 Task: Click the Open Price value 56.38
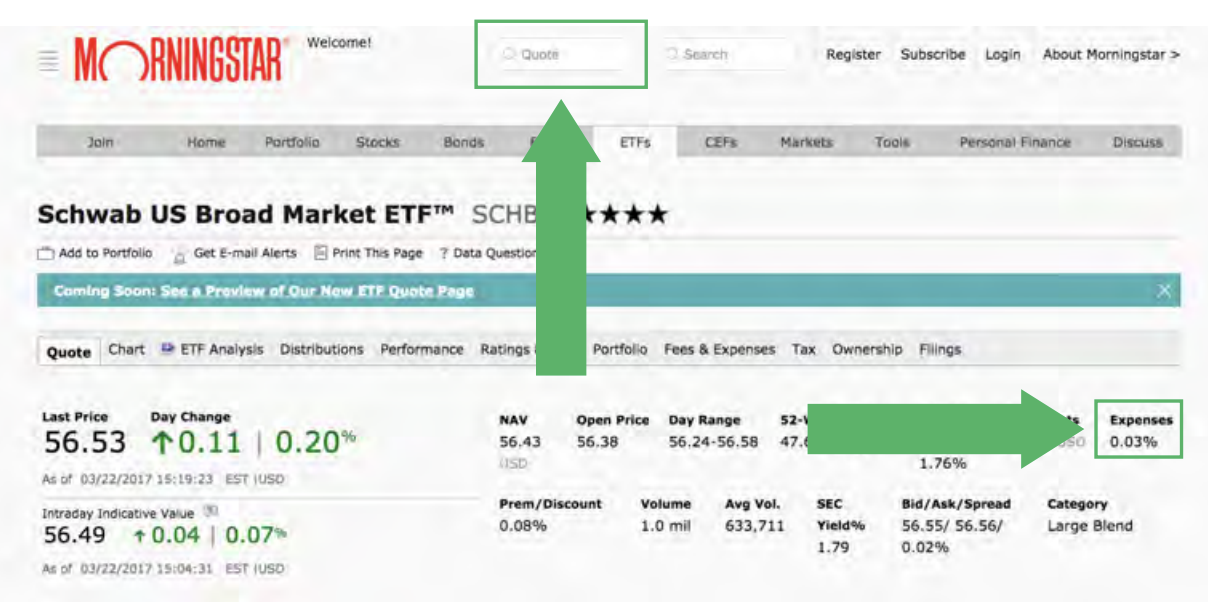tap(597, 441)
